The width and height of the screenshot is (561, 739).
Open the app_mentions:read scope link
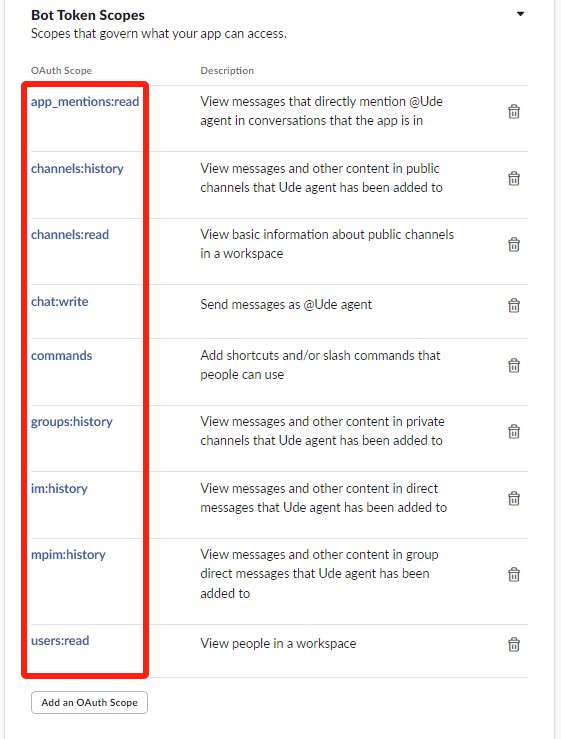(x=85, y=101)
